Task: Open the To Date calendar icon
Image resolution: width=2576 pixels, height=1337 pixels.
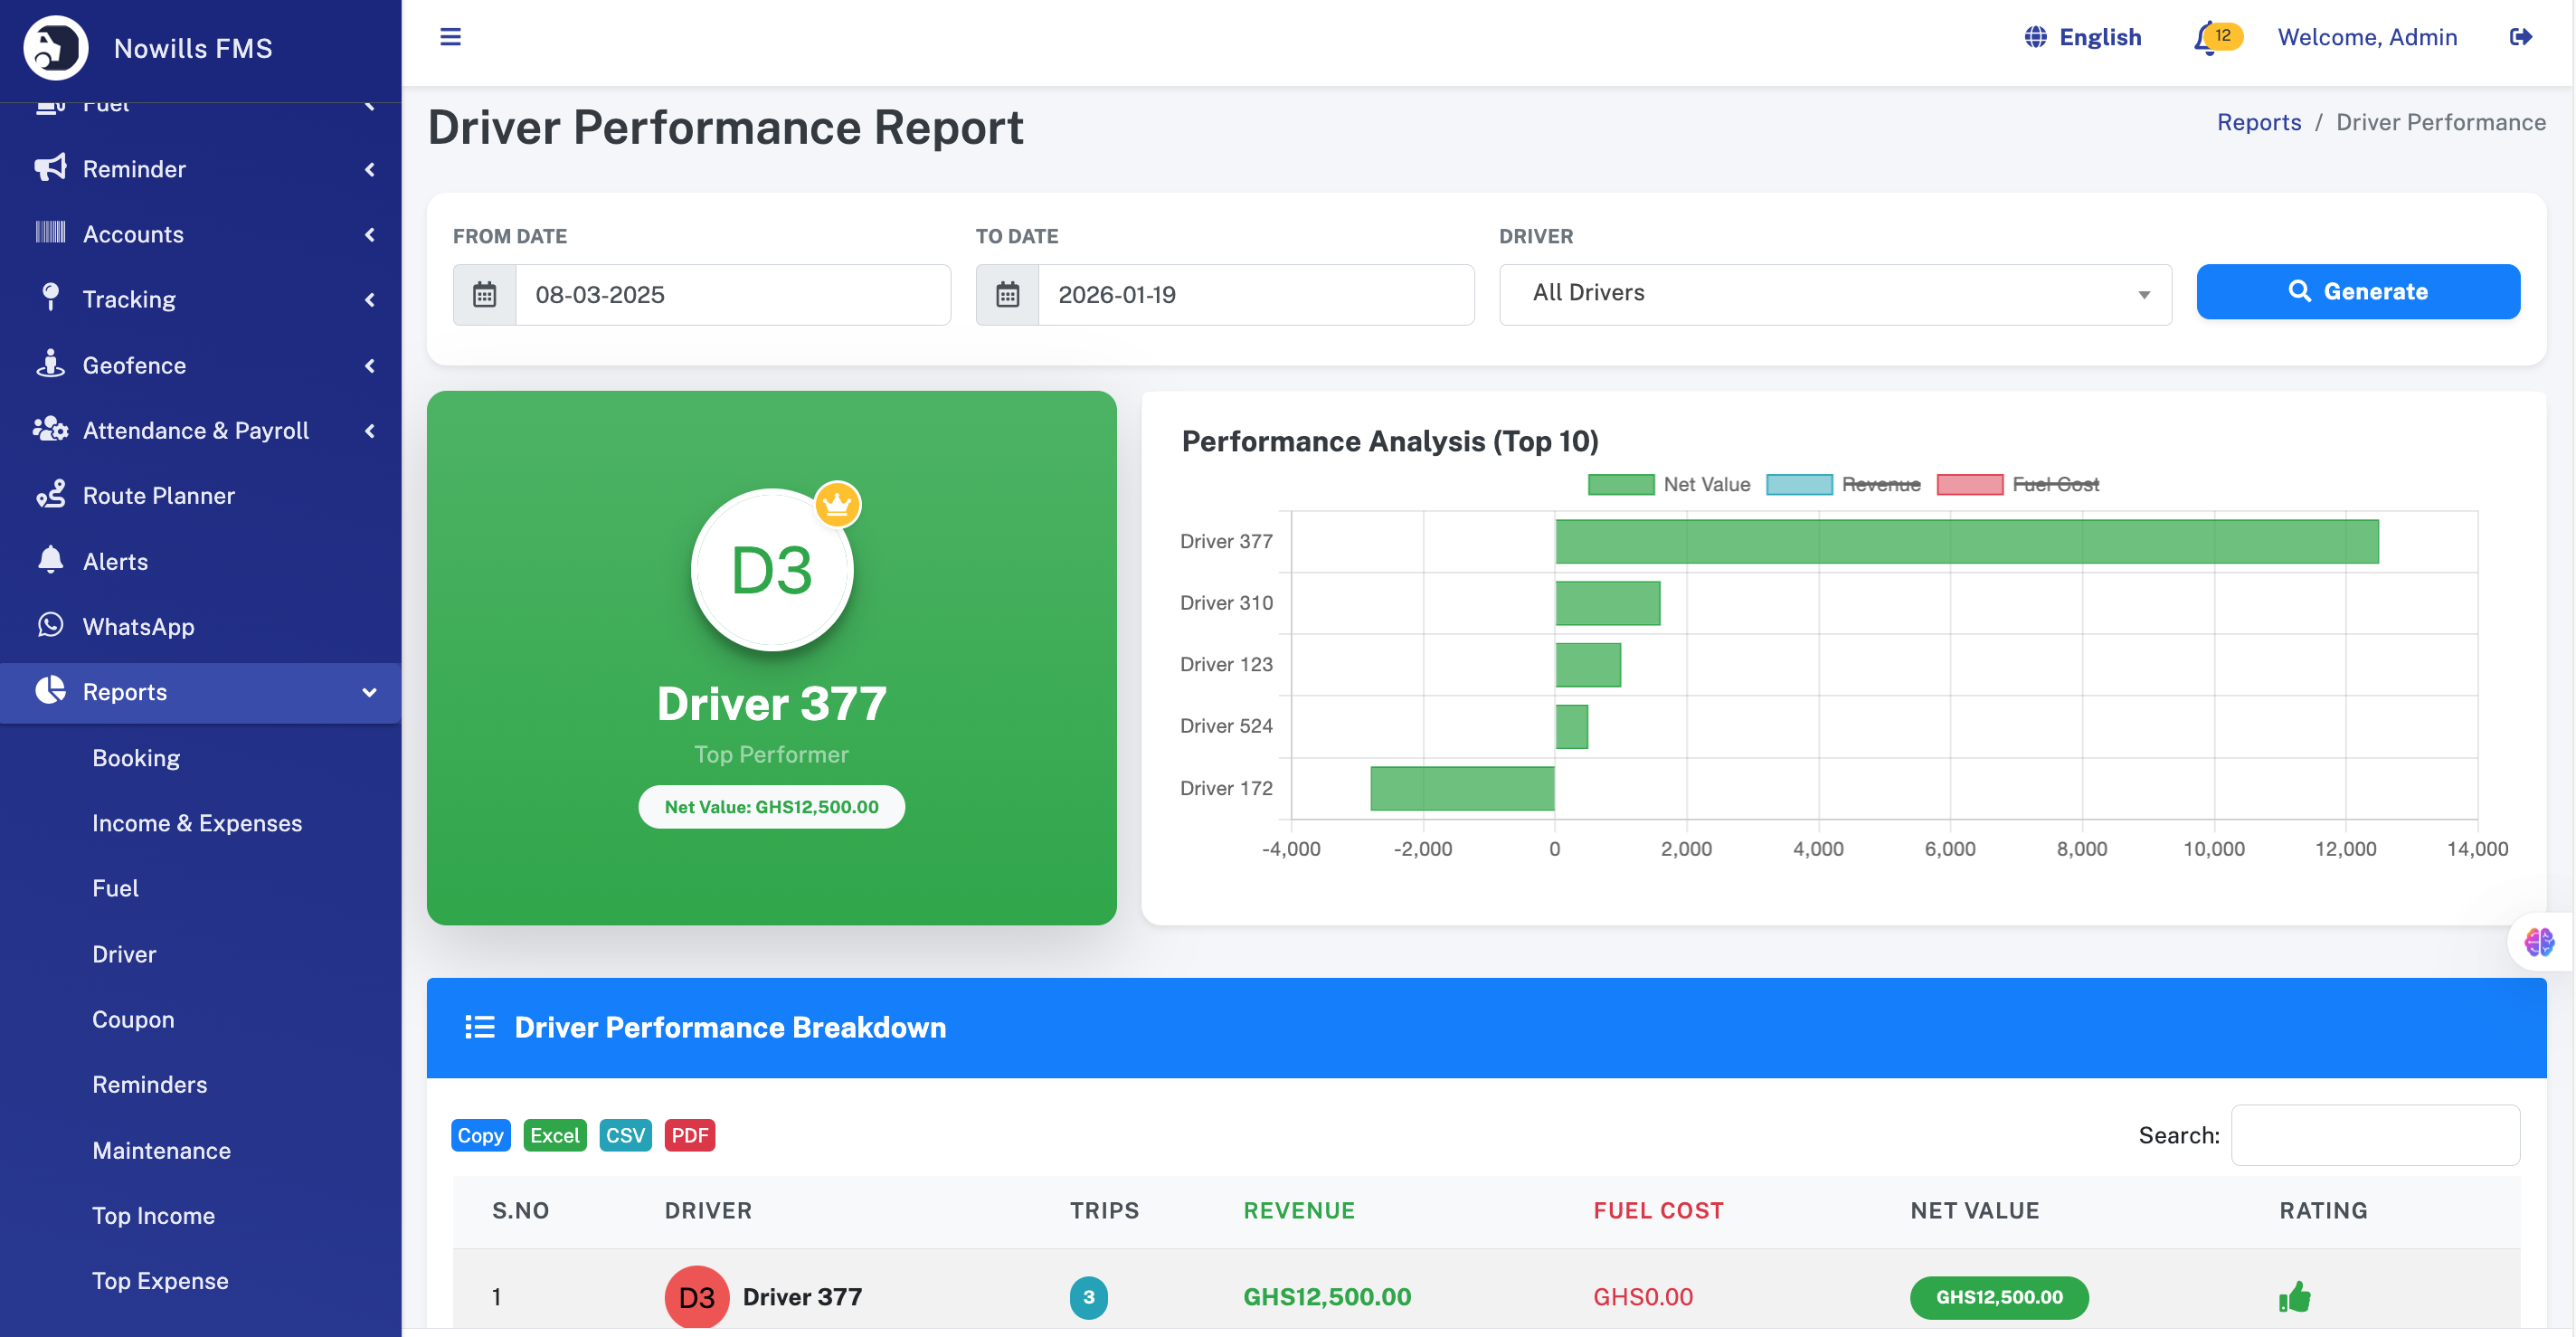Action: click(x=1007, y=295)
